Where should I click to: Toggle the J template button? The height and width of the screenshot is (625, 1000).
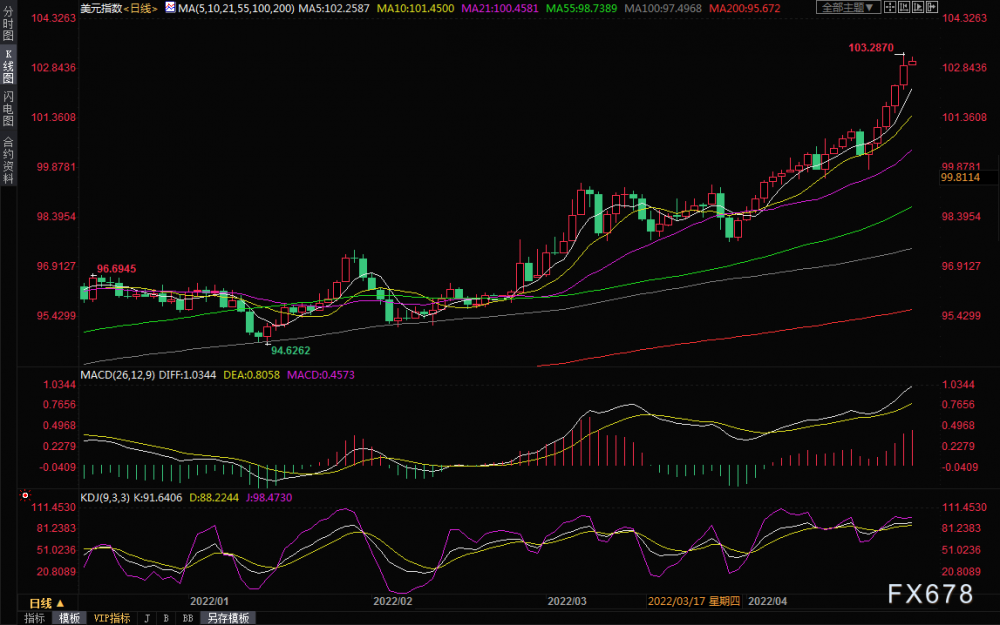[147, 618]
